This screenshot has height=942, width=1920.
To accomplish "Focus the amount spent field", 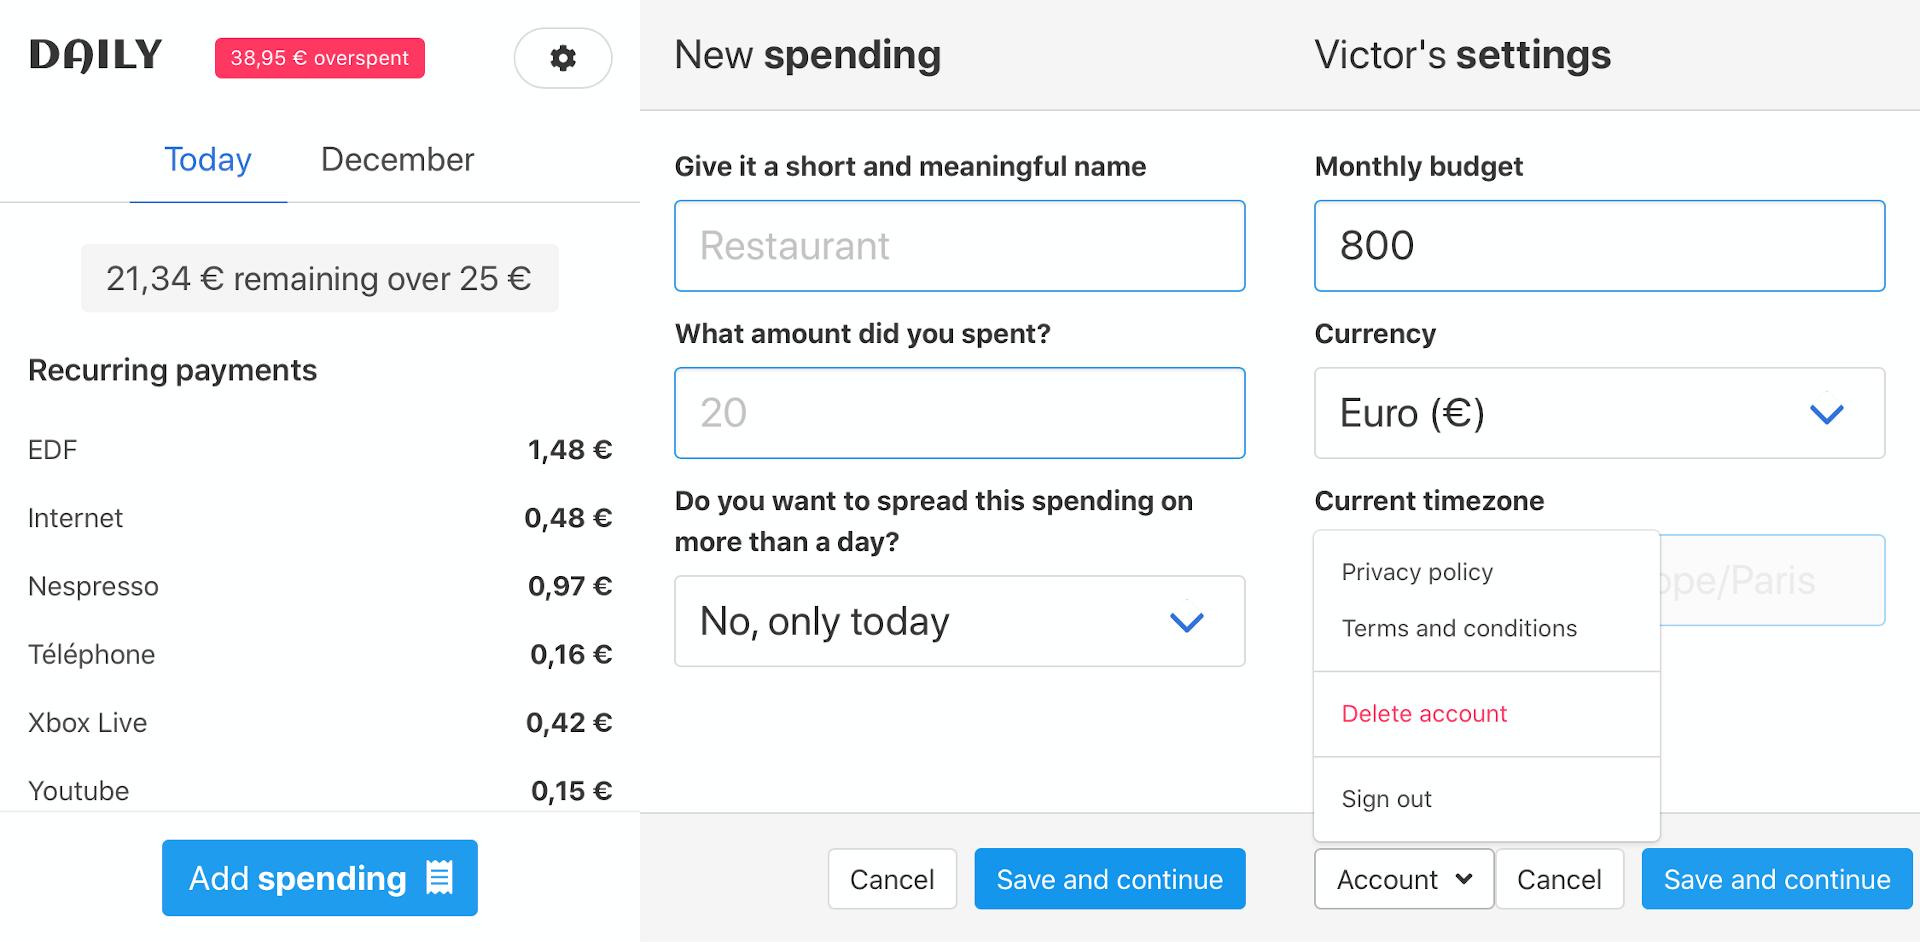I will pos(959,413).
